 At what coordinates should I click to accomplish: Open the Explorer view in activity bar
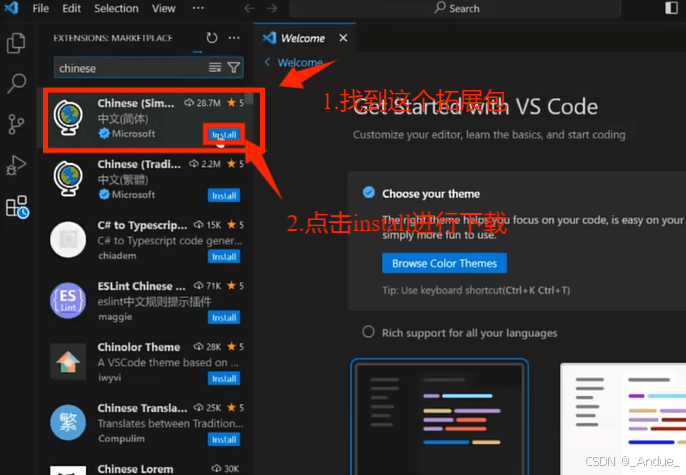click(16, 43)
